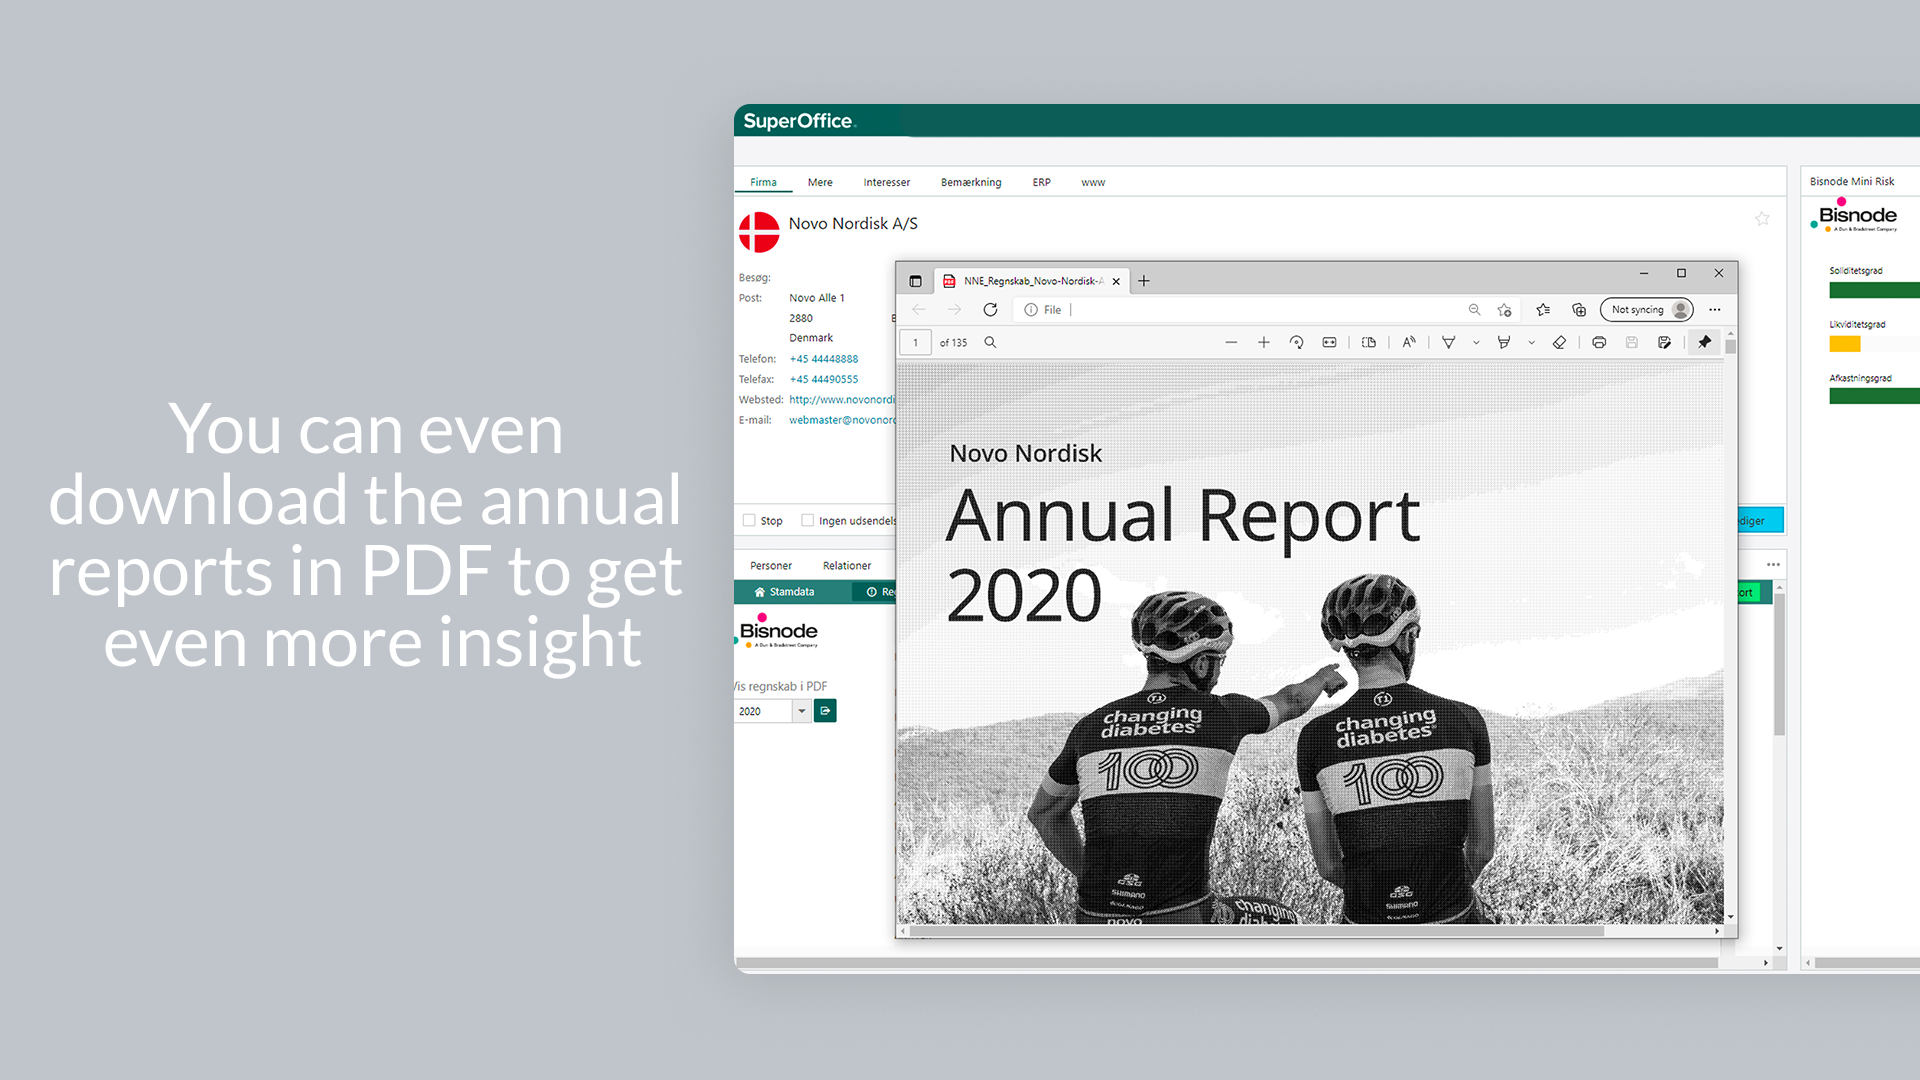The image size is (1920, 1080).
Task: Select the Draw pen tool
Action: pos(1448,342)
